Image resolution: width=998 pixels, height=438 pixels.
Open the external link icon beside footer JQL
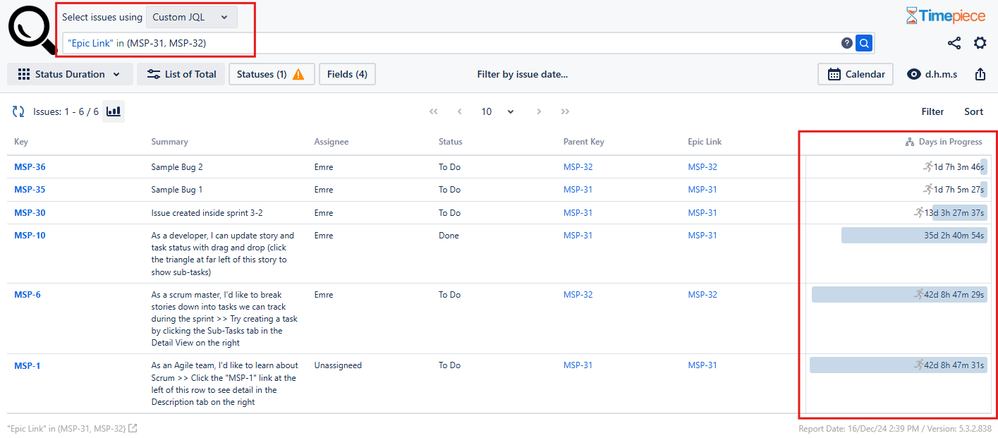[x=132, y=428]
